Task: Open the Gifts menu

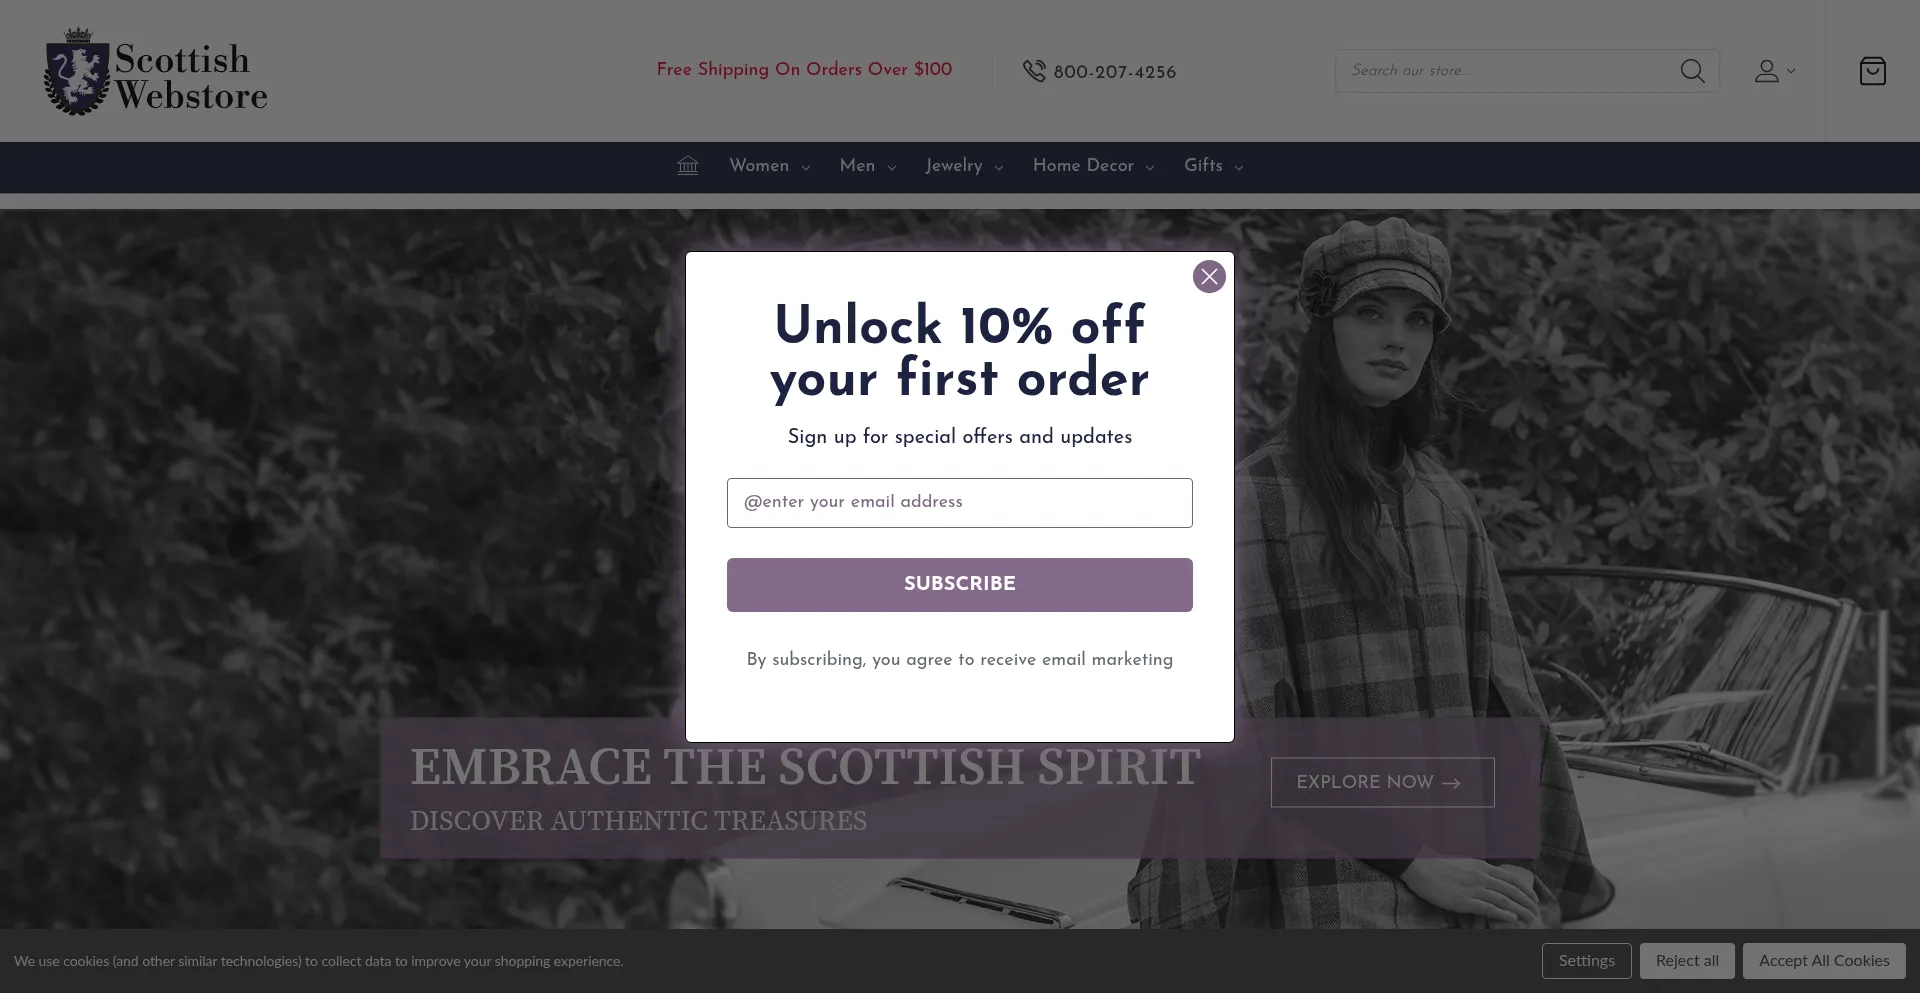Action: [x=1213, y=166]
